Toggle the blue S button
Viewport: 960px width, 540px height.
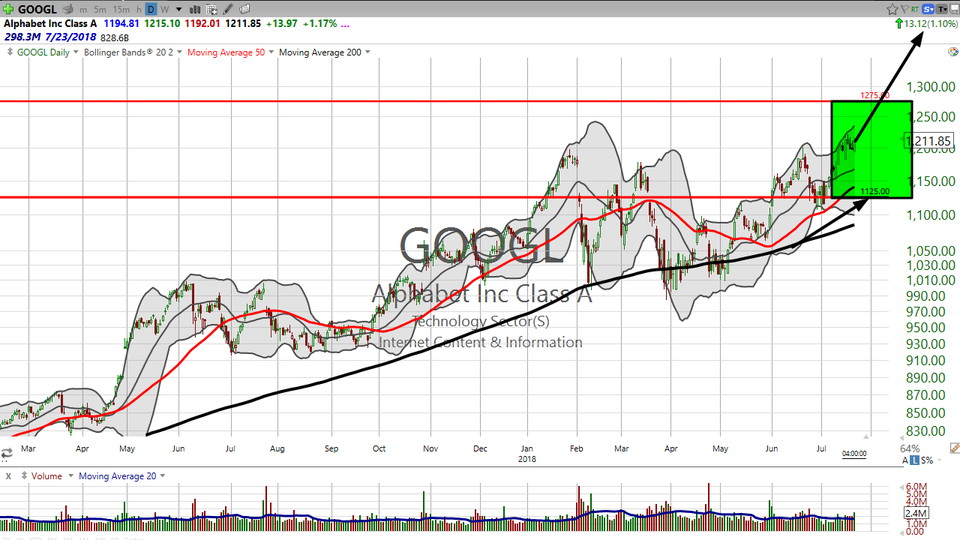coord(928,8)
